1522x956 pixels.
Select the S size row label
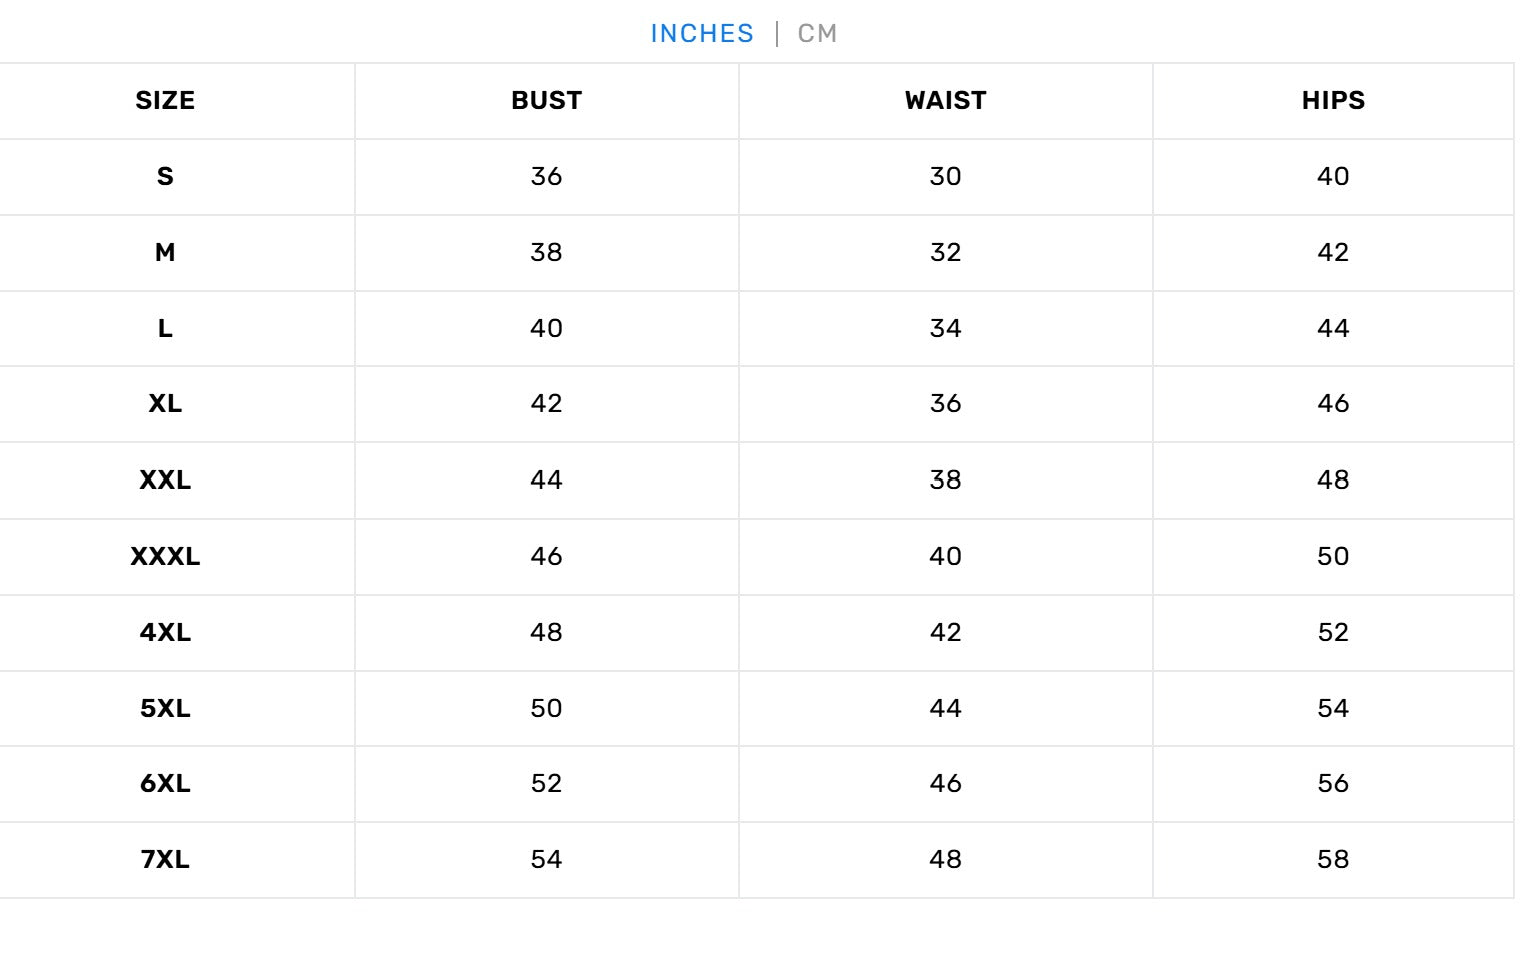coord(165,177)
